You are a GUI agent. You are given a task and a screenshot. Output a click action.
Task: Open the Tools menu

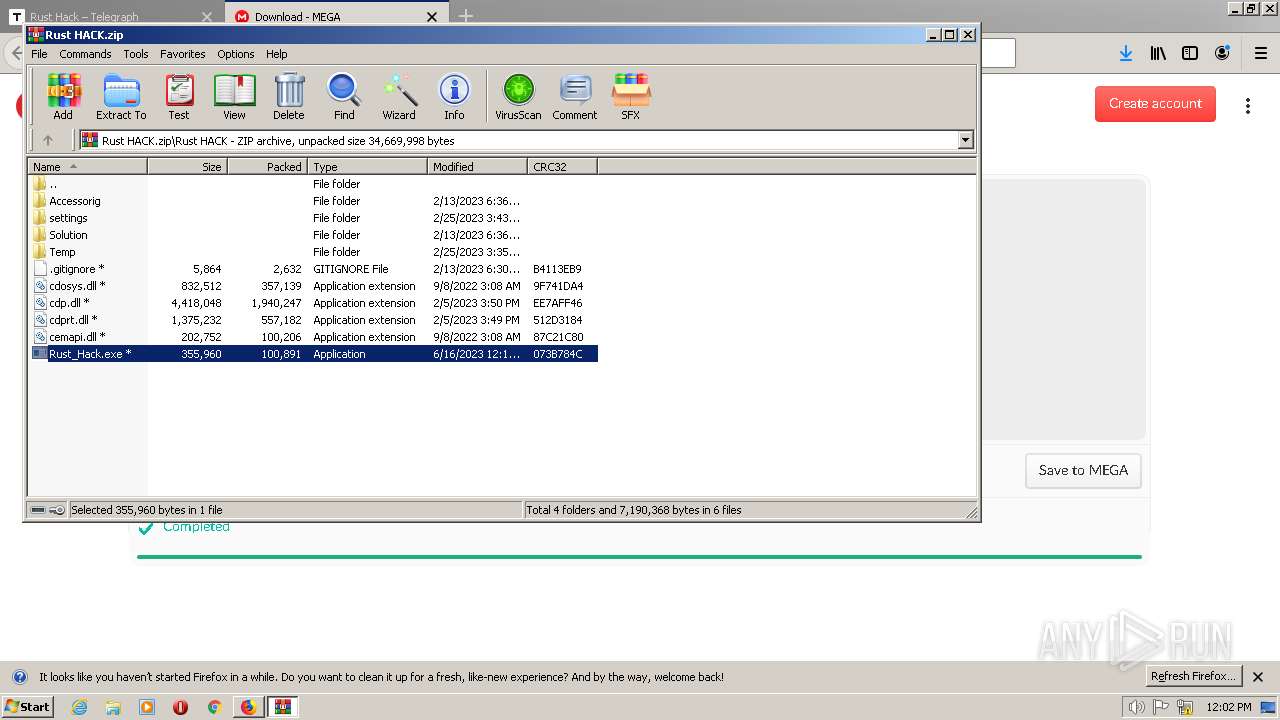click(136, 54)
